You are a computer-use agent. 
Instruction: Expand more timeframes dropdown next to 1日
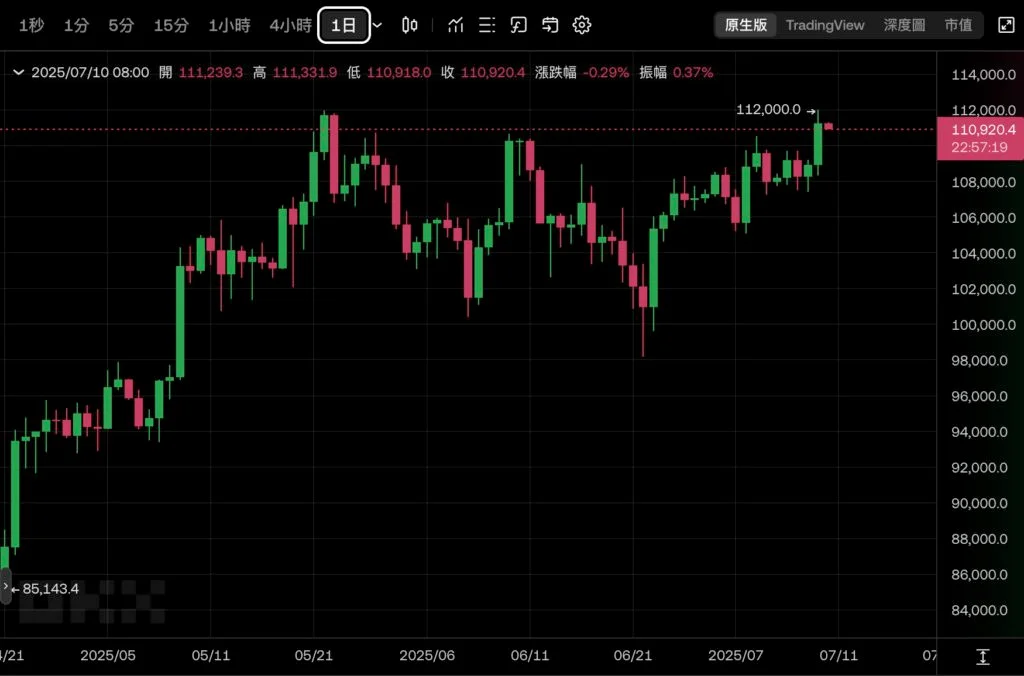[x=377, y=25]
